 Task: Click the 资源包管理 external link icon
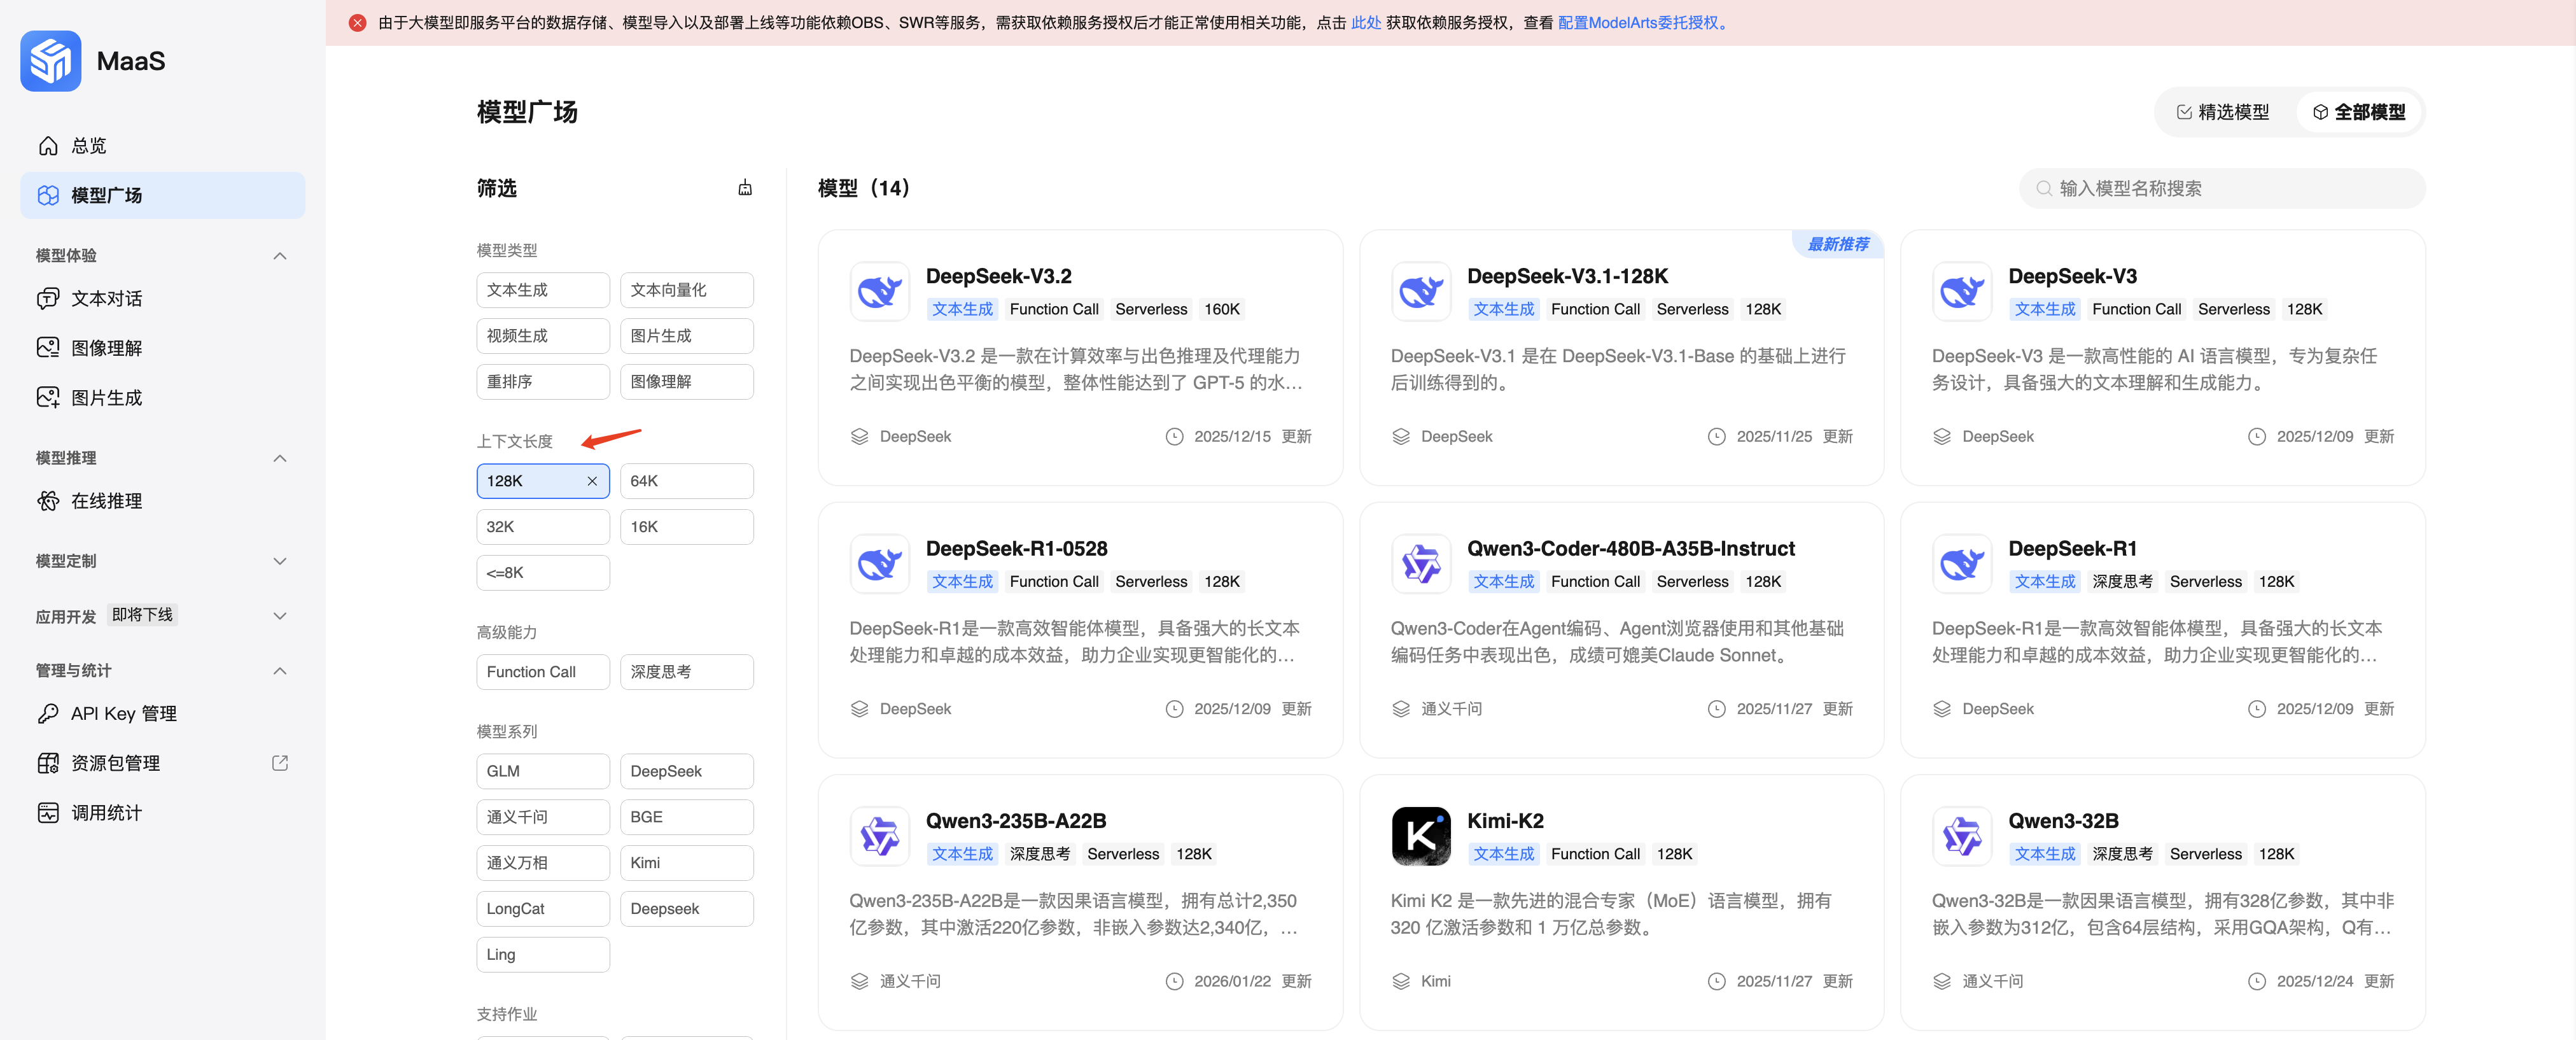point(280,763)
